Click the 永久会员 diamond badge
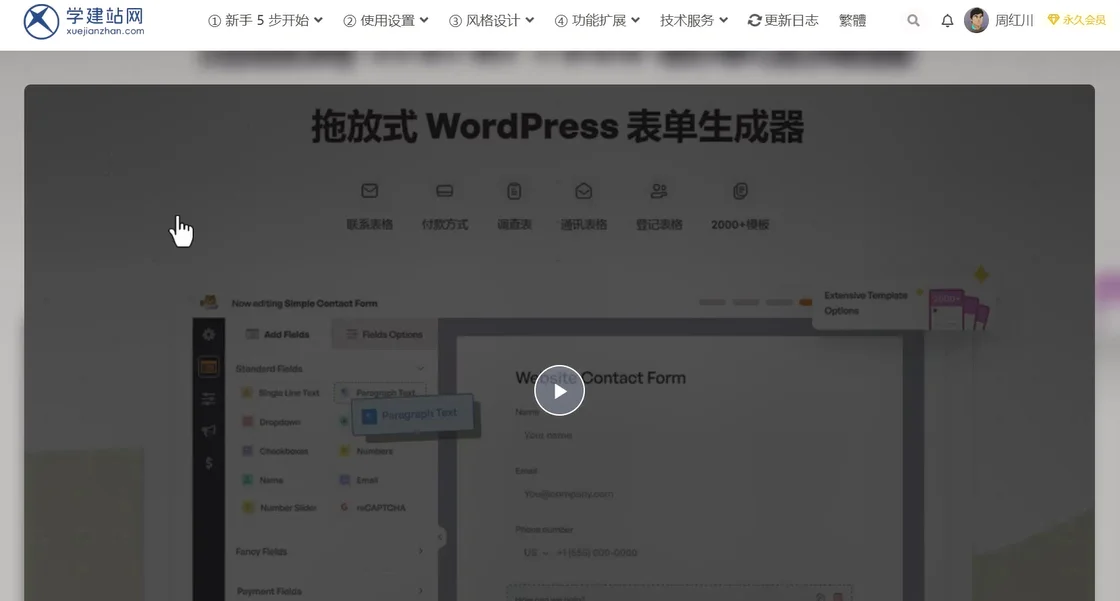Image resolution: width=1120 pixels, height=601 pixels. (1076, 21)
